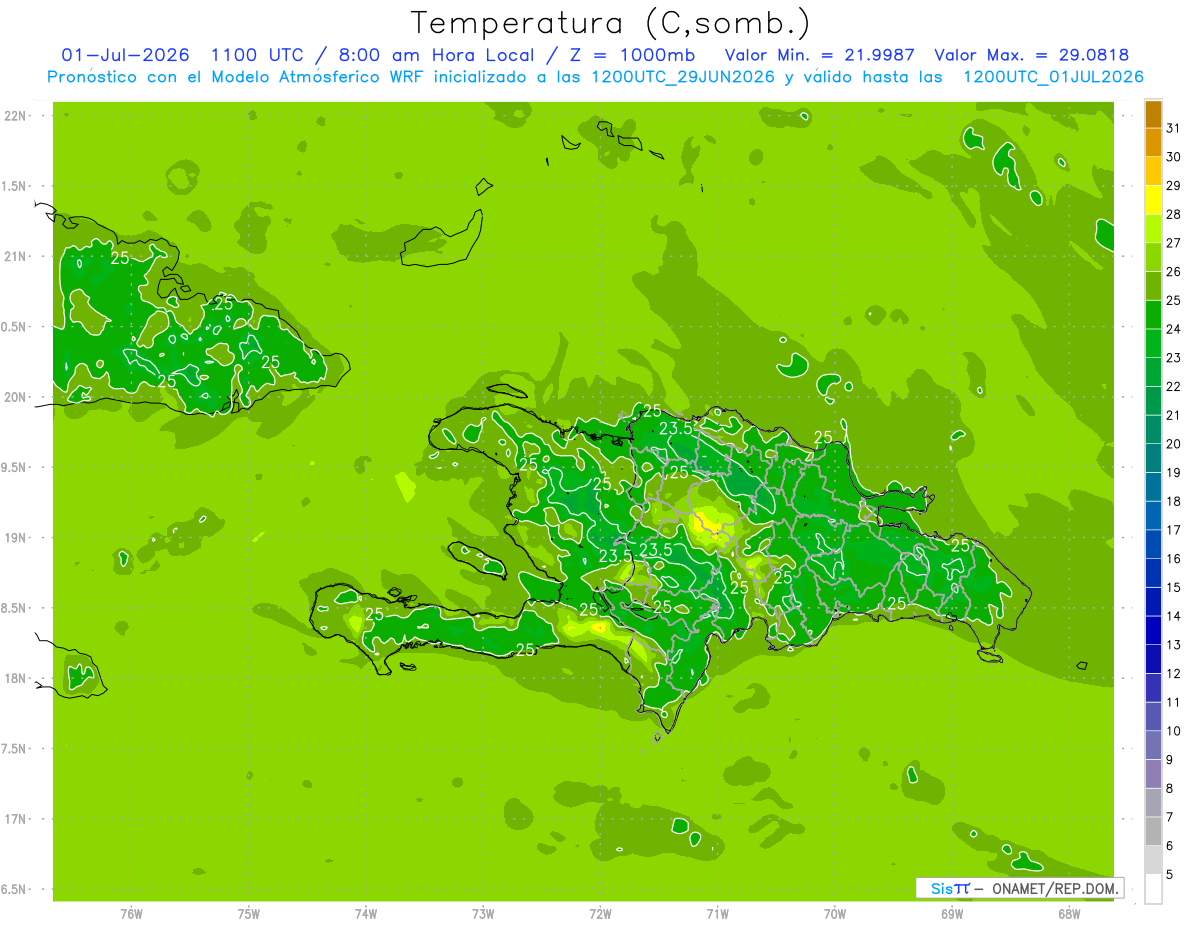The width and height of the screenshot is (1200, 927).
Task: Click the '72W' longitude axis label
Action: click(600, 913)
